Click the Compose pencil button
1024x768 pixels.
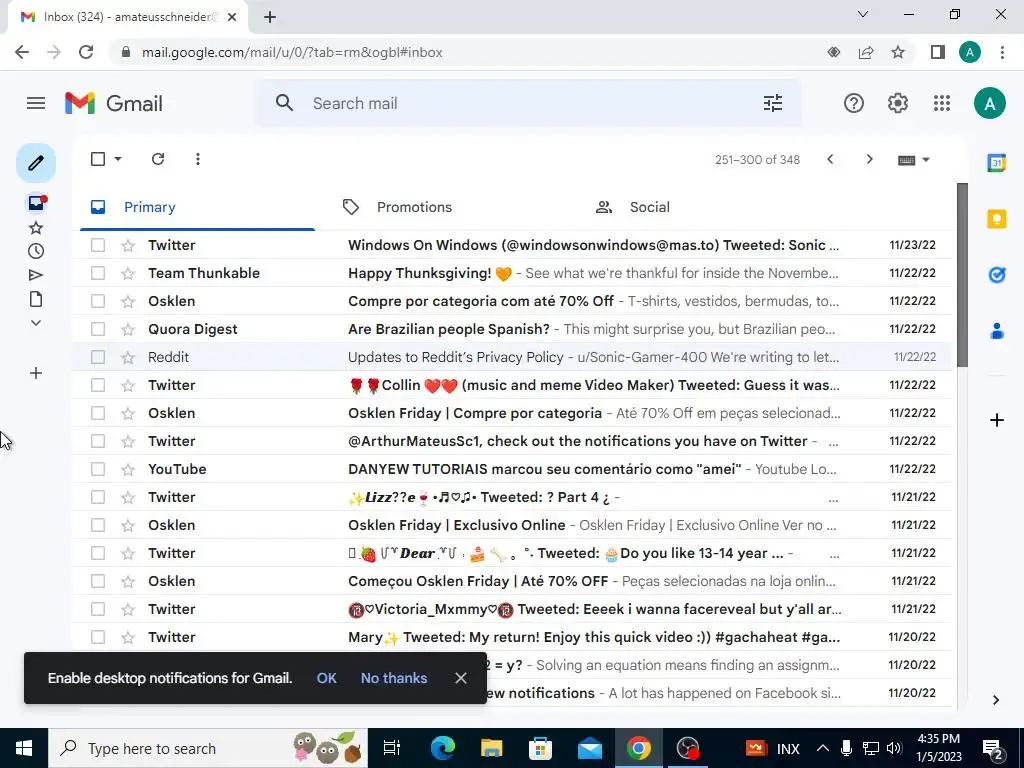36,163
